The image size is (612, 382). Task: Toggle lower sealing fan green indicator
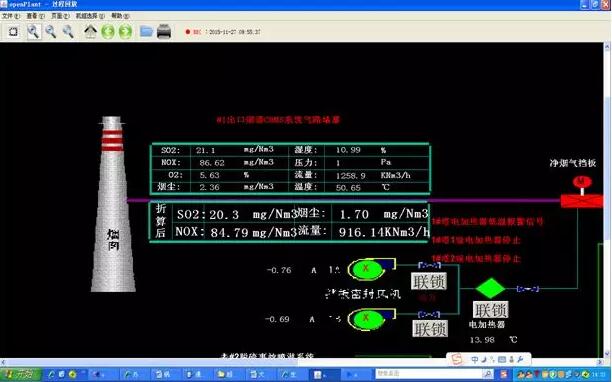(366, 319)
